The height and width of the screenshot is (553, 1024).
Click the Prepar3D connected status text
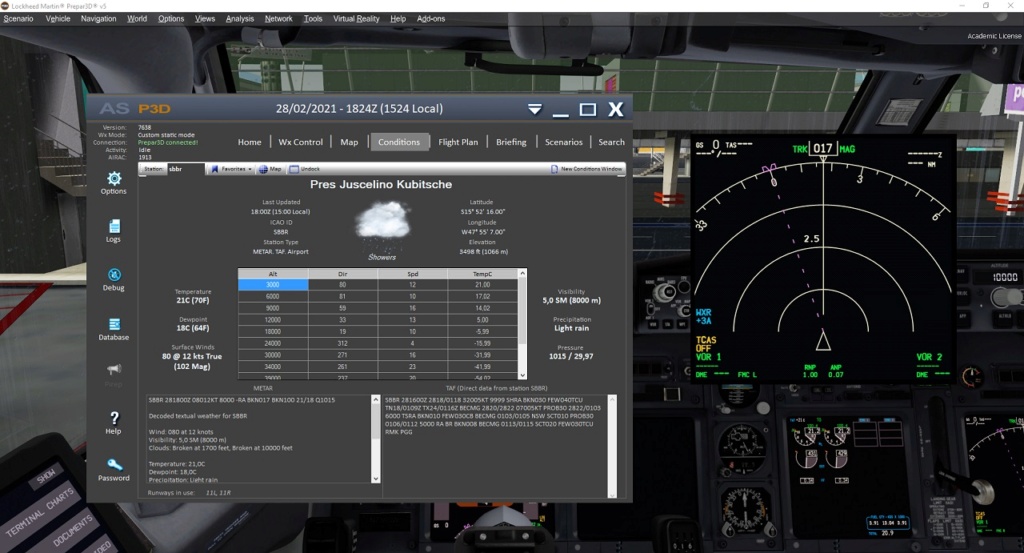(x=168, y=142)
